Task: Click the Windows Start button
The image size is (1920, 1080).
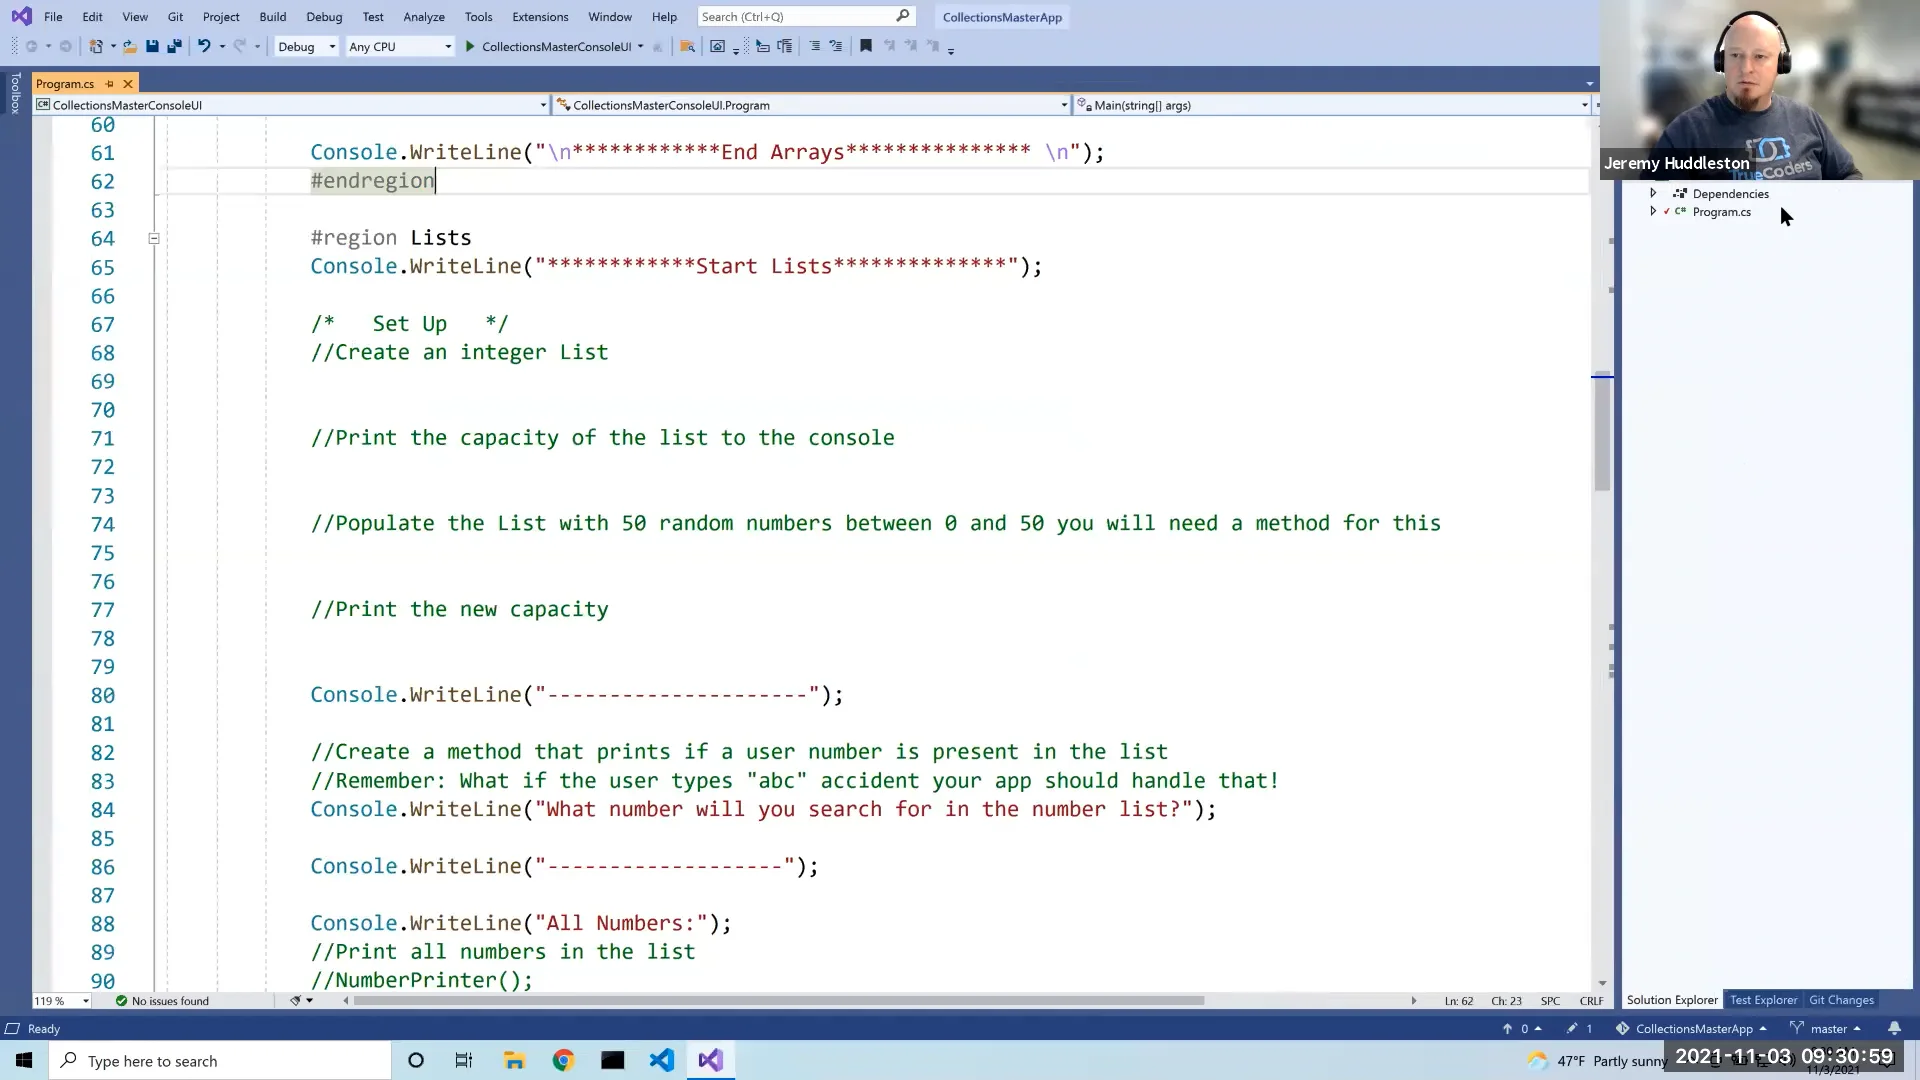Action: point(24,1060)
